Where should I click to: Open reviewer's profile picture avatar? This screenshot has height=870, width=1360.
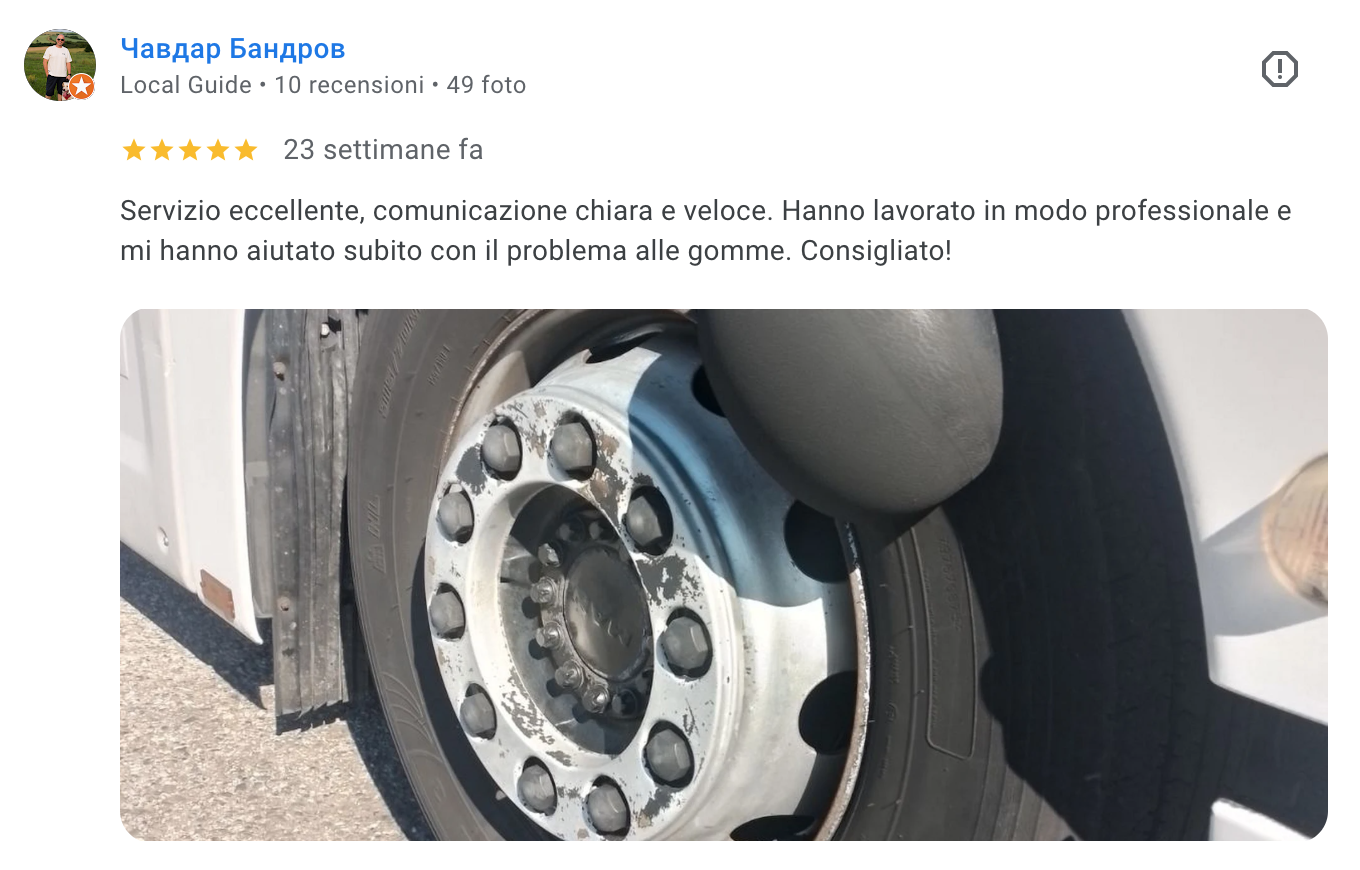pos(60,65)
